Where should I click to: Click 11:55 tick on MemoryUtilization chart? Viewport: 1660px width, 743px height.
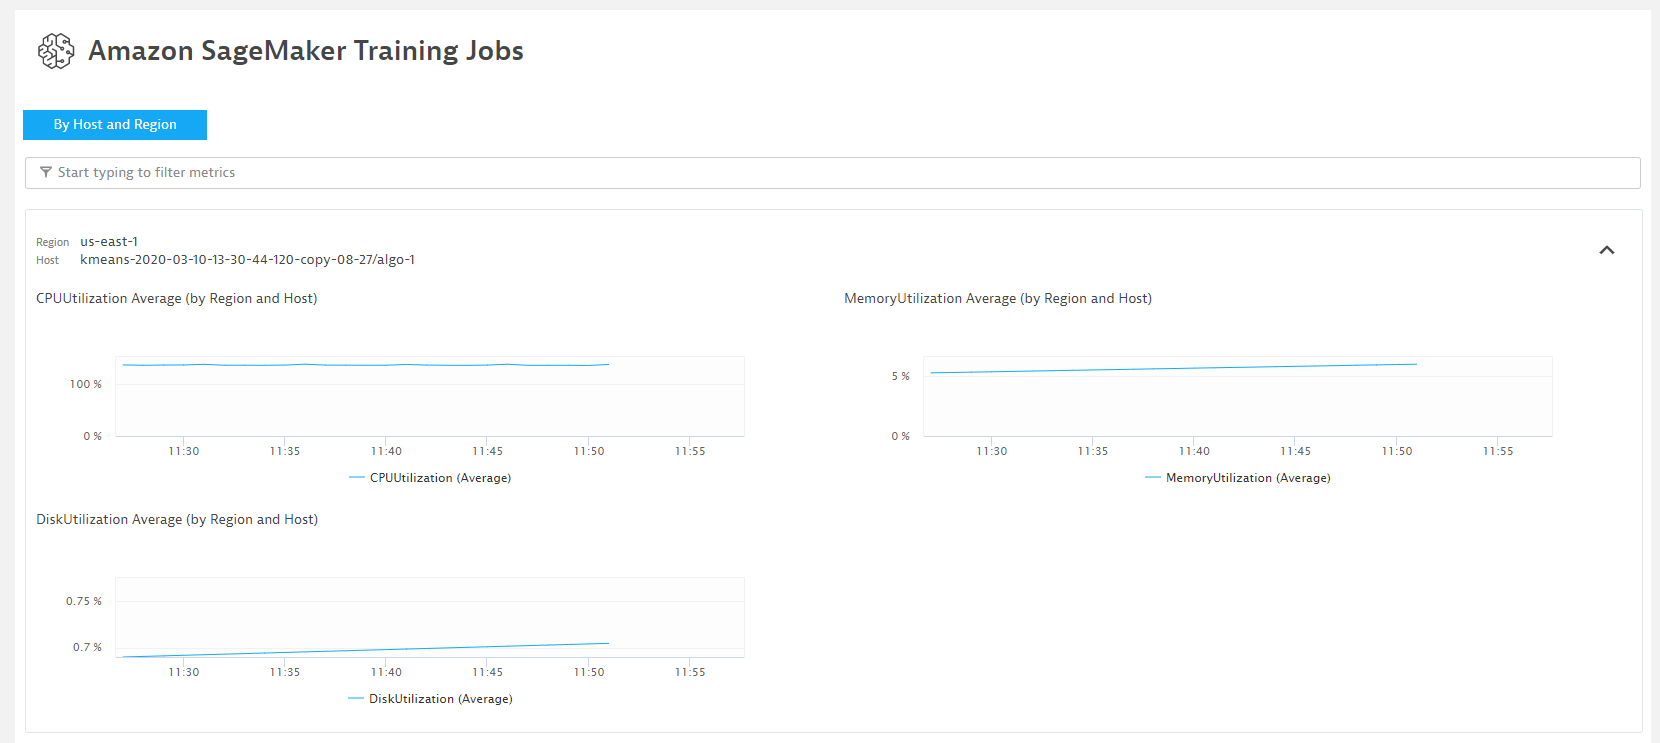(x=1498, y=451)
